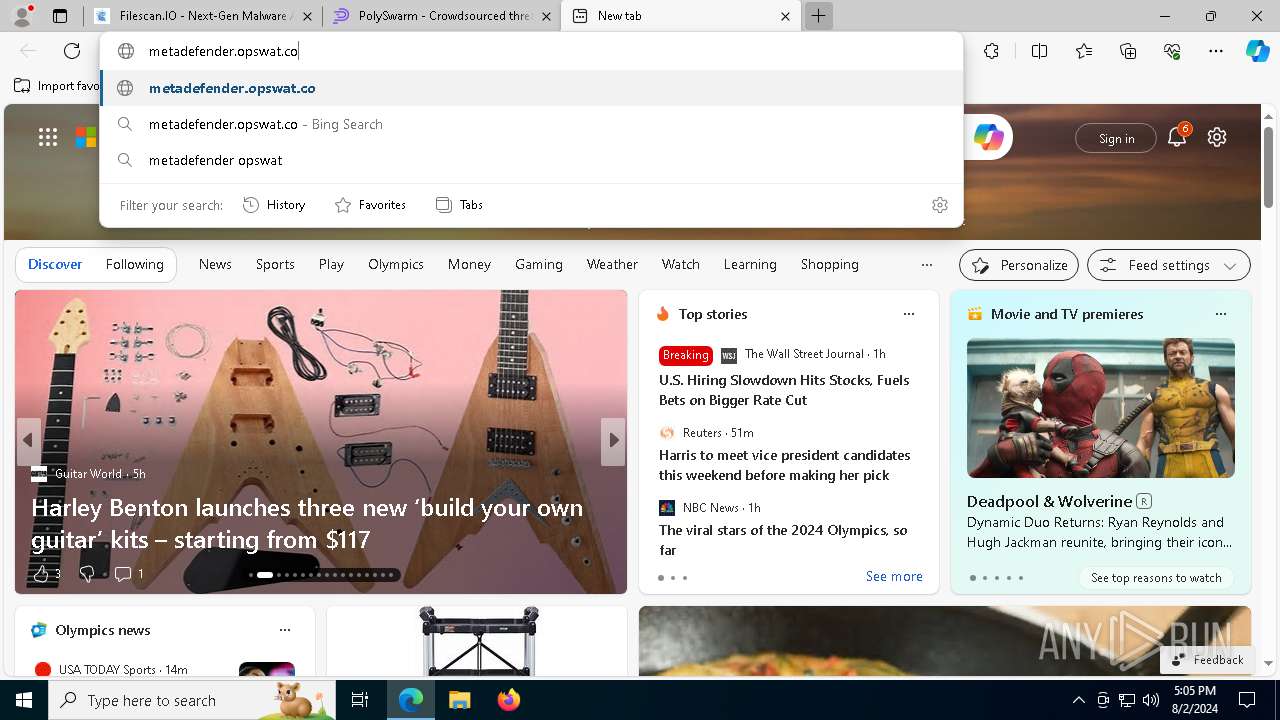Open Olympics news card options
This screenshot has width=1280, height=720.
pyautogui.click(x=285, y=630)
